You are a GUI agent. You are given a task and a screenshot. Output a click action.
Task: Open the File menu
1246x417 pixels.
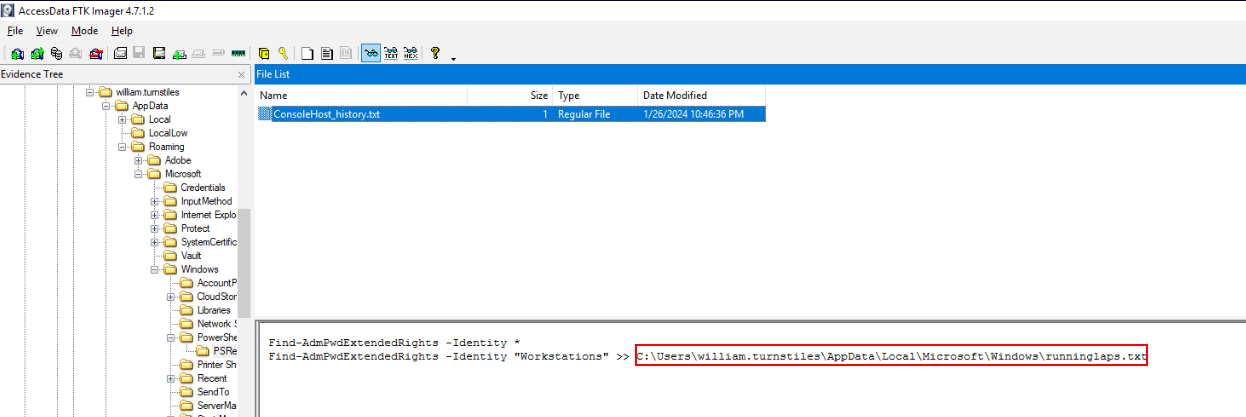(15, 31)
